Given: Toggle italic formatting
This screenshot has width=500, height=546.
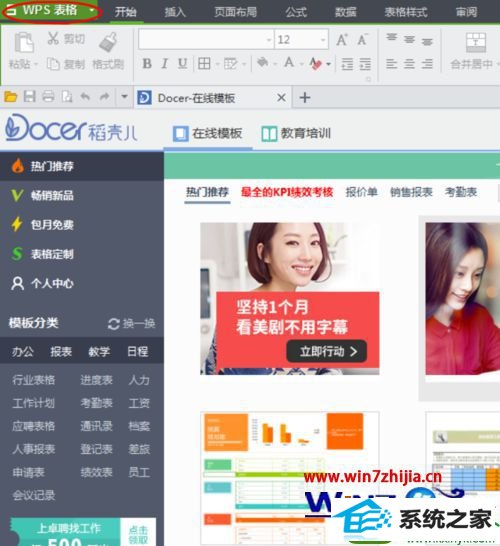Looking at the screenshot, I should click(x=165, y=63).
